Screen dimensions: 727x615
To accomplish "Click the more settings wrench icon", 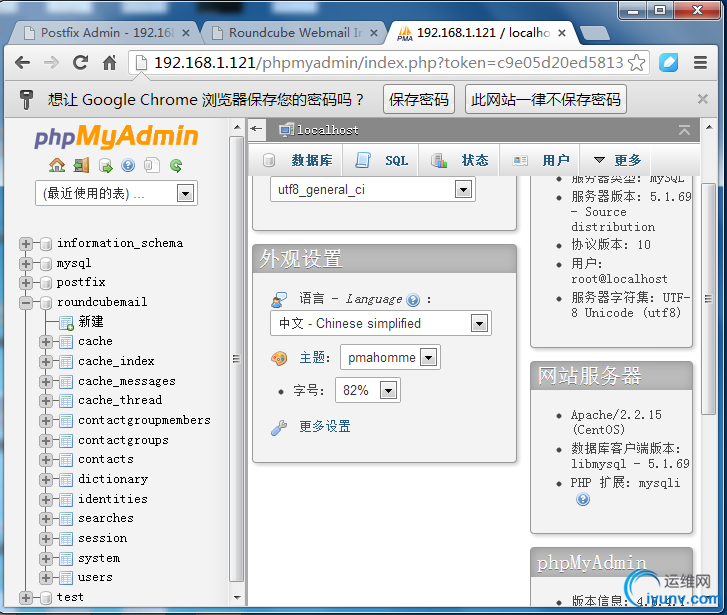I will (279, 427).
